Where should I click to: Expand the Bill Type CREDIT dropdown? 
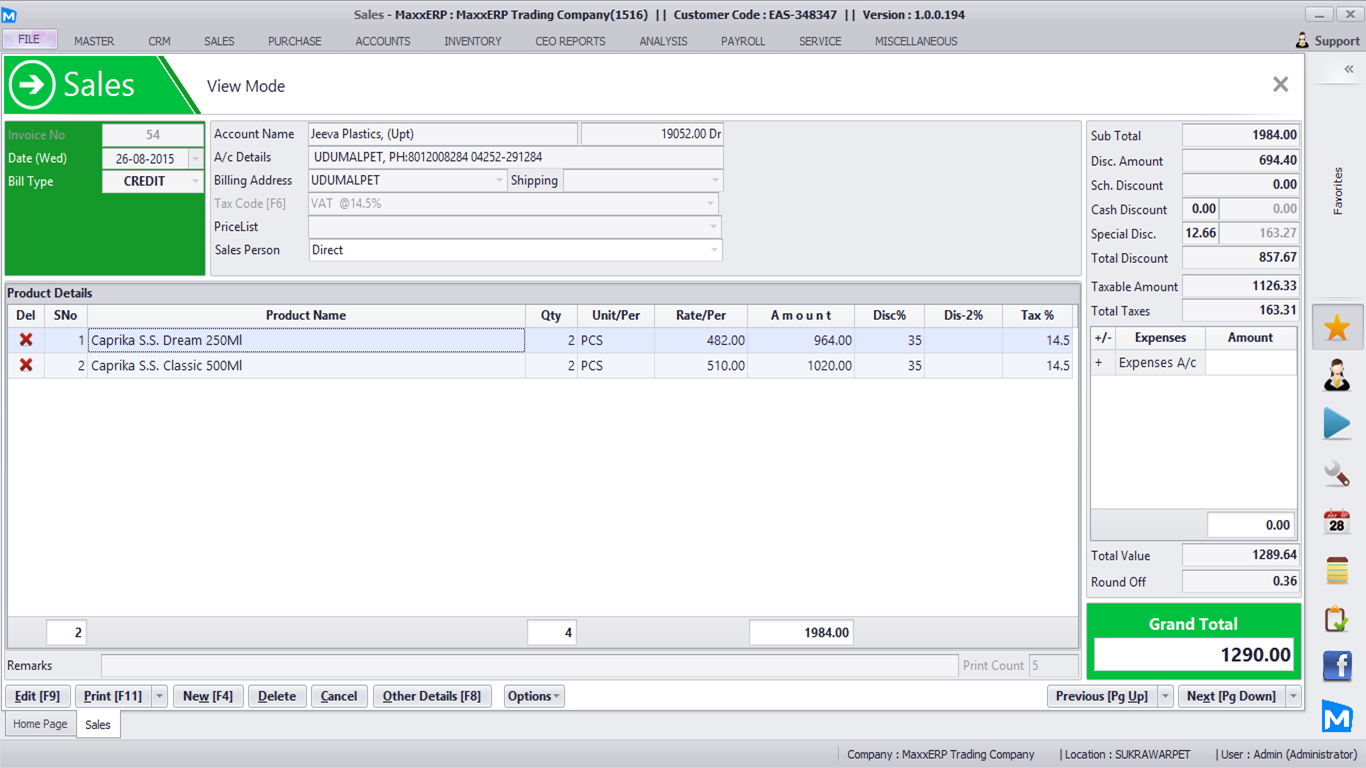195,182
